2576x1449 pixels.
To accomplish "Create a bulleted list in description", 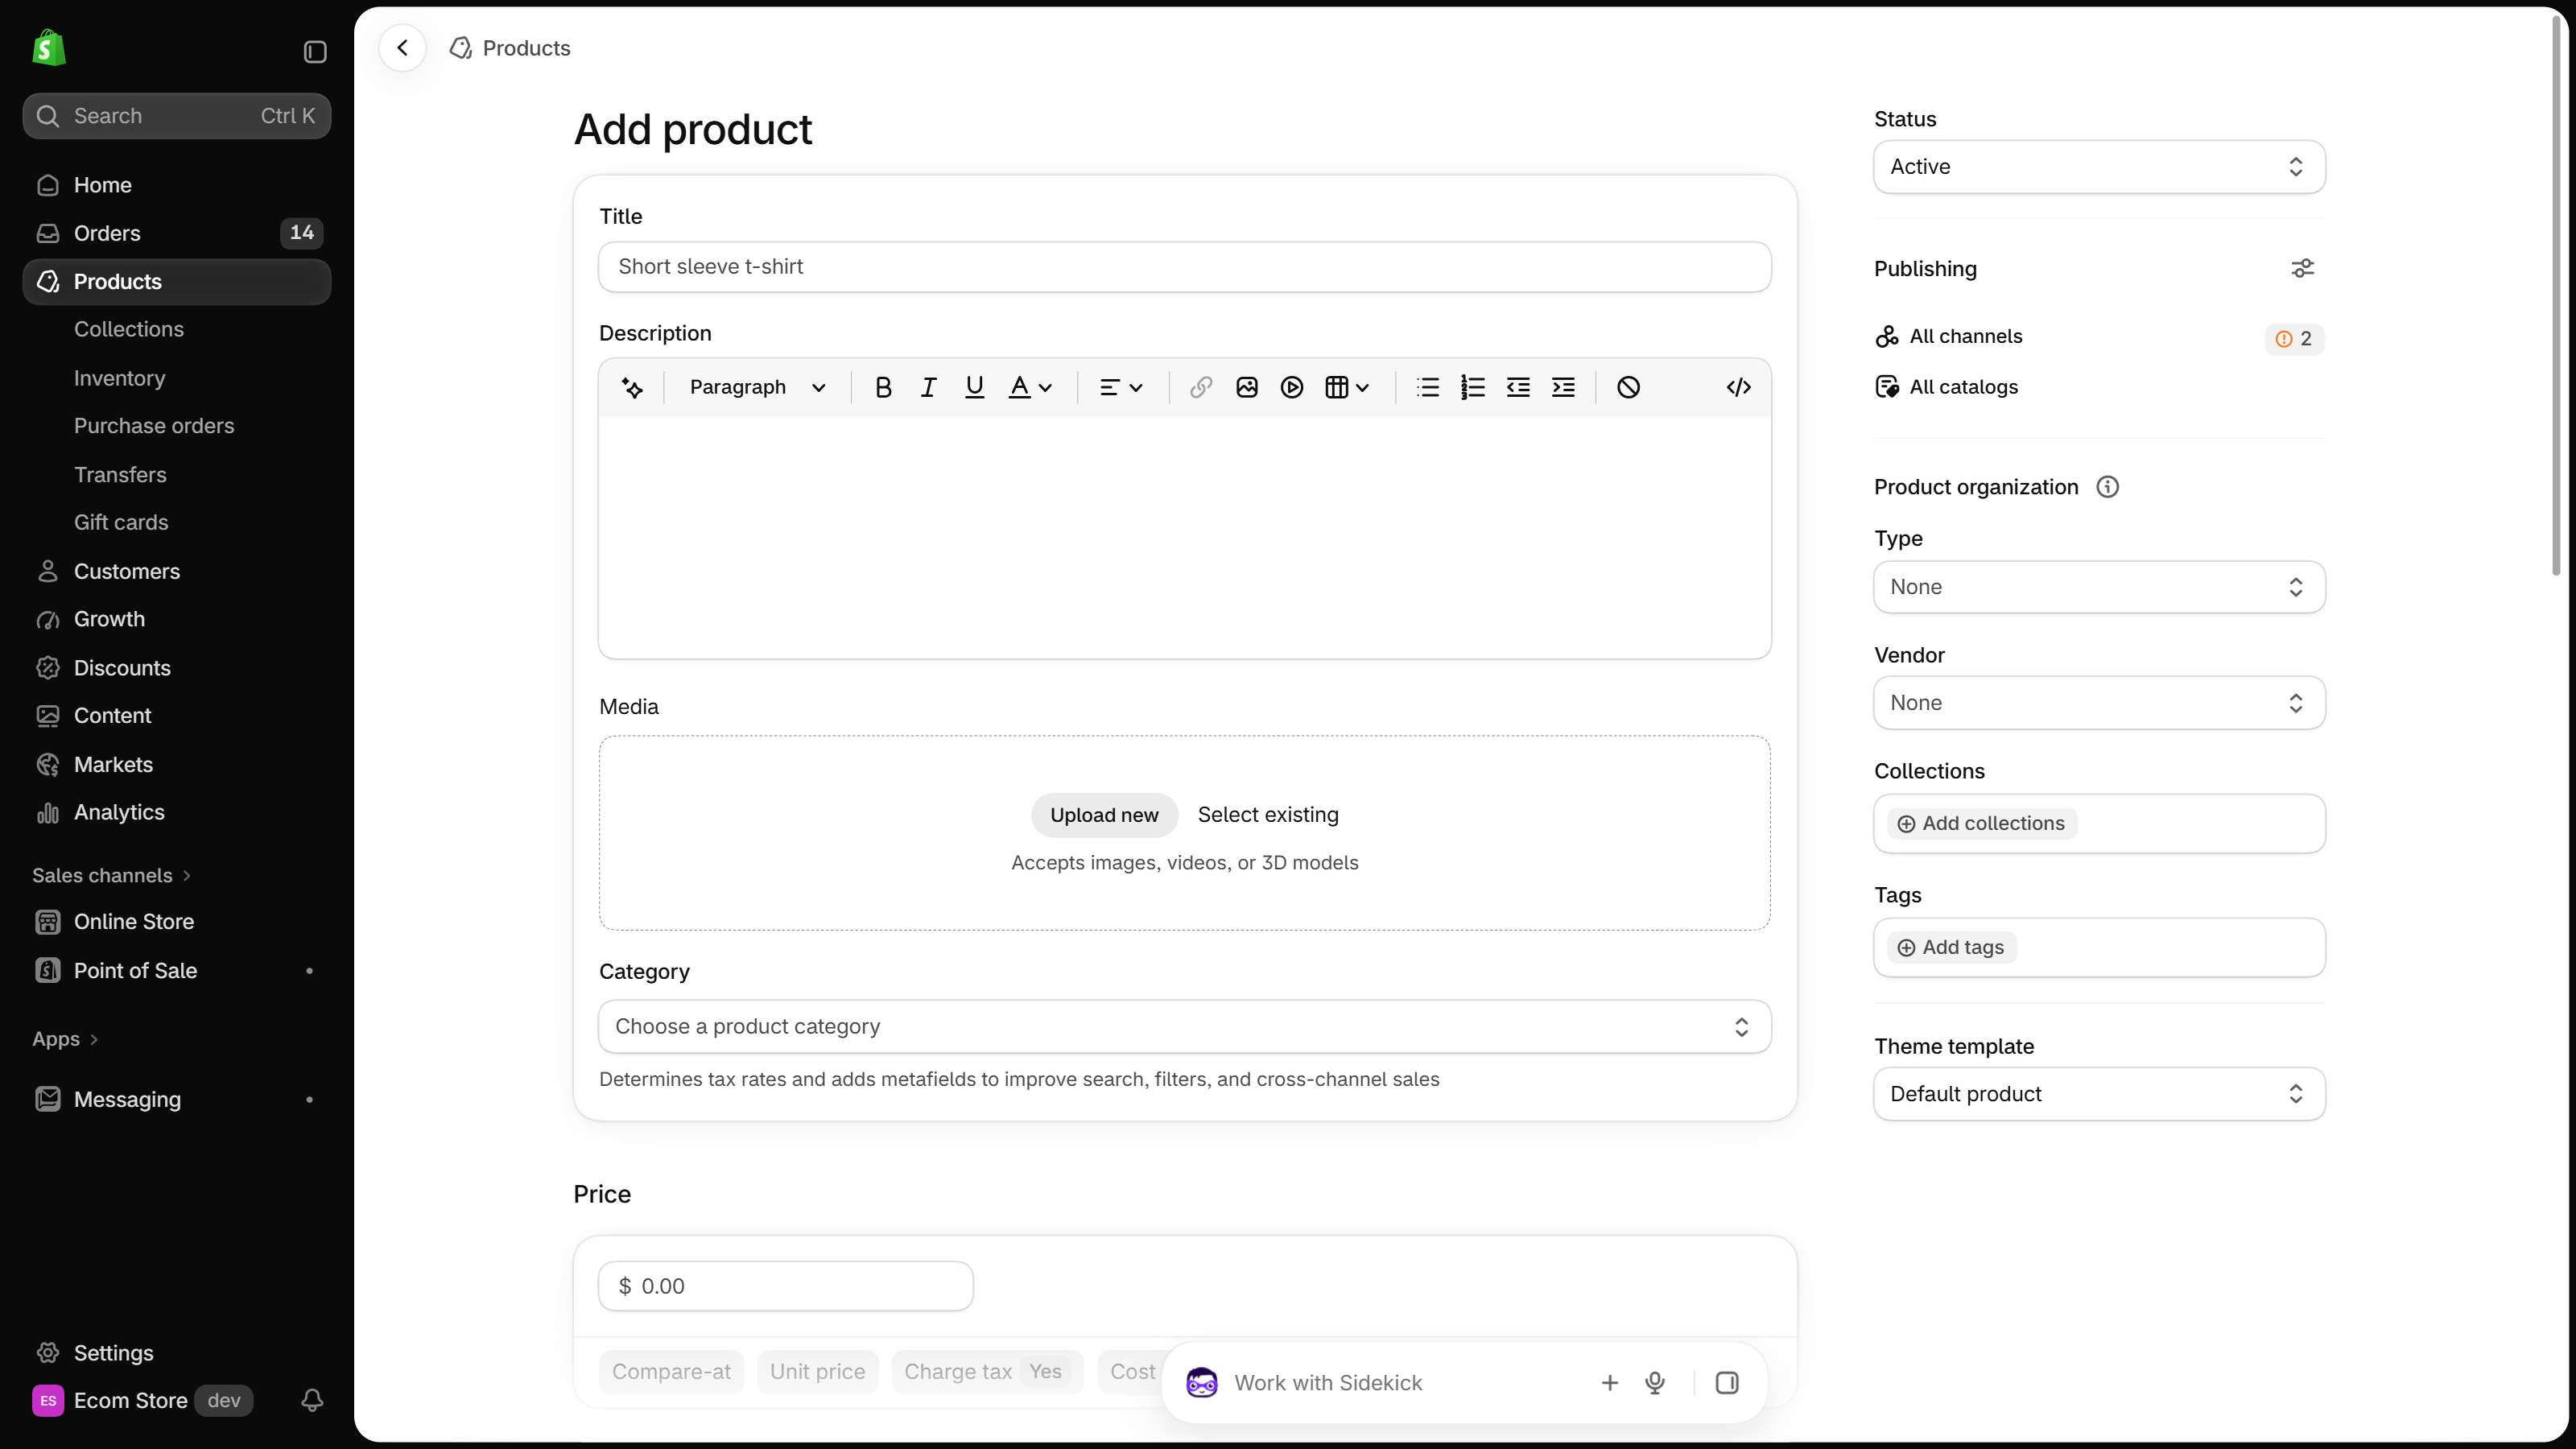I will [x=1428, y=387].
